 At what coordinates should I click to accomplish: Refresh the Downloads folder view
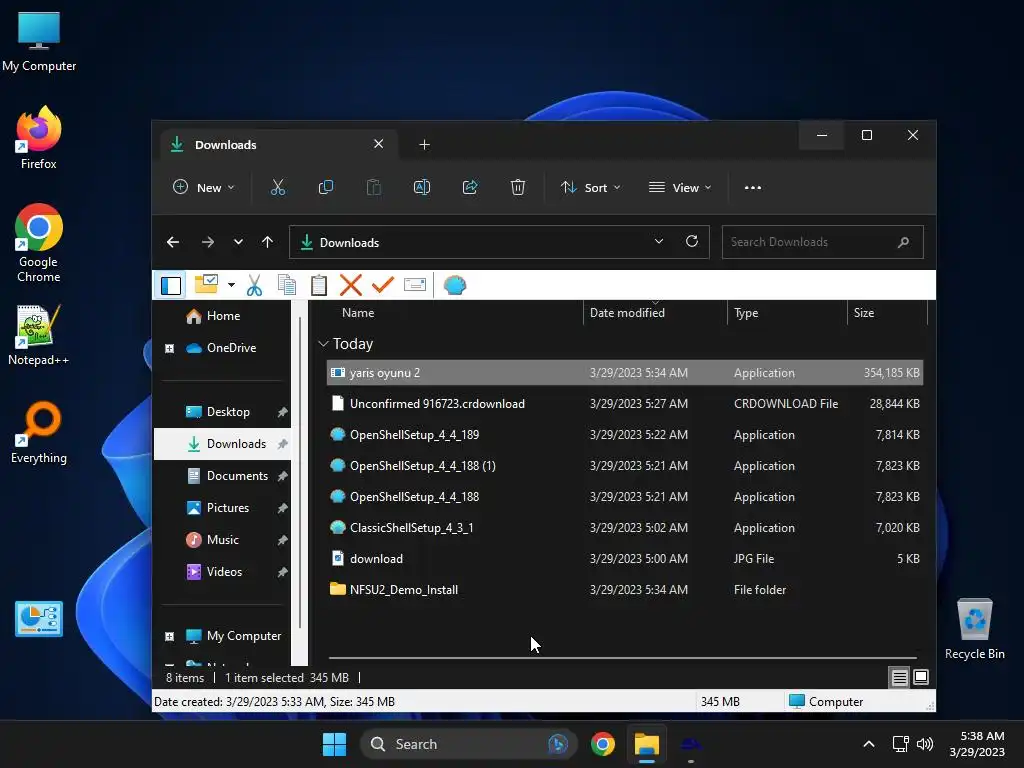tap(692, 242)
